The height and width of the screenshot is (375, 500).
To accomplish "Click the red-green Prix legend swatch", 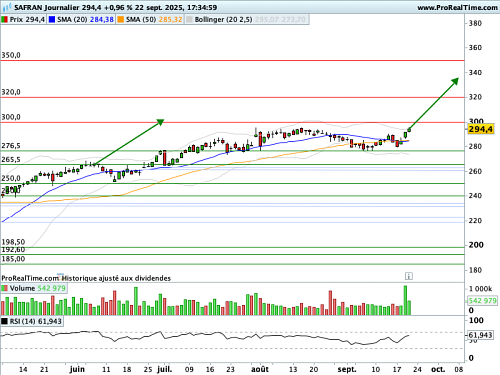I will click(5, 20).
